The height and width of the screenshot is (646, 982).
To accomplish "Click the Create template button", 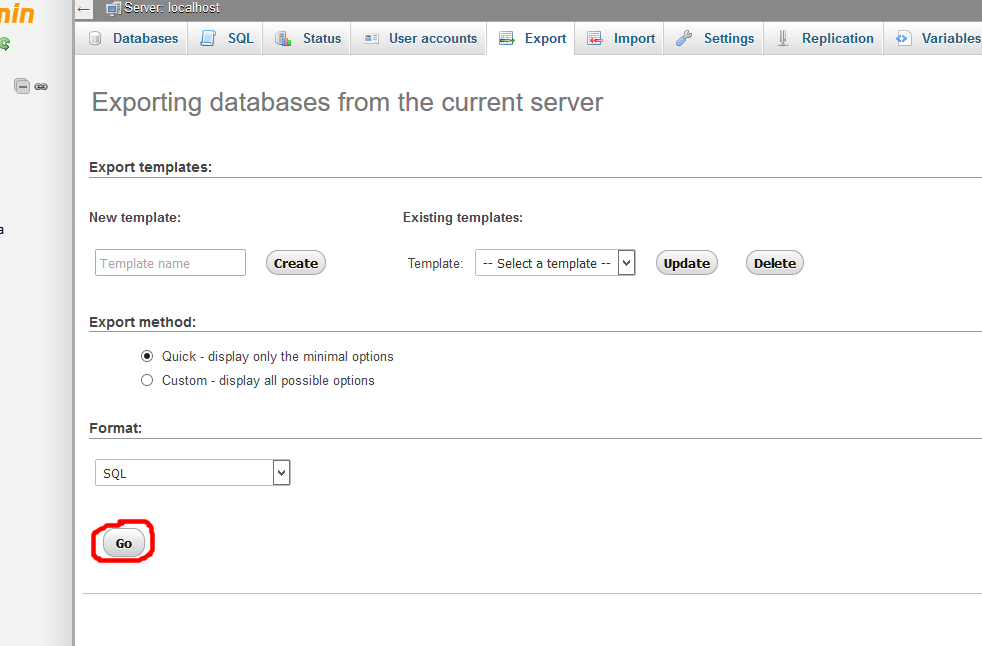I will point(296,263).
